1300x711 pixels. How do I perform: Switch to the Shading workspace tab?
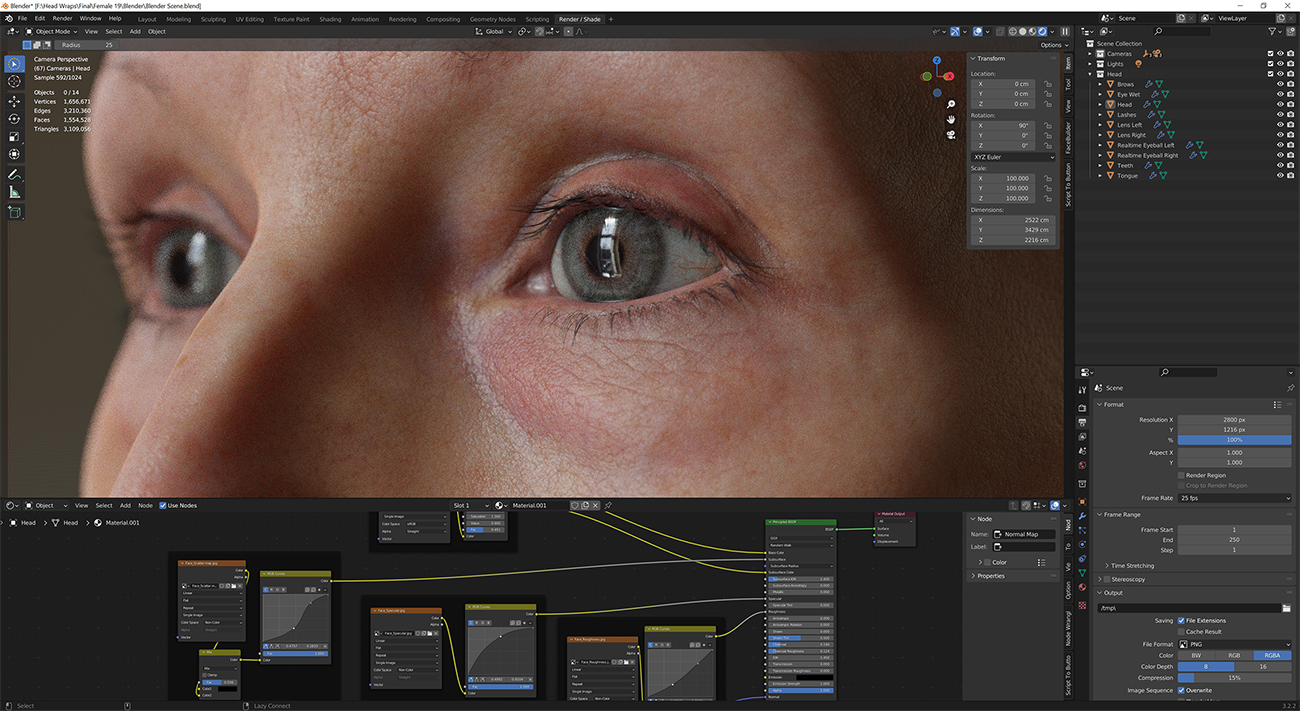(x=331, y=18)
